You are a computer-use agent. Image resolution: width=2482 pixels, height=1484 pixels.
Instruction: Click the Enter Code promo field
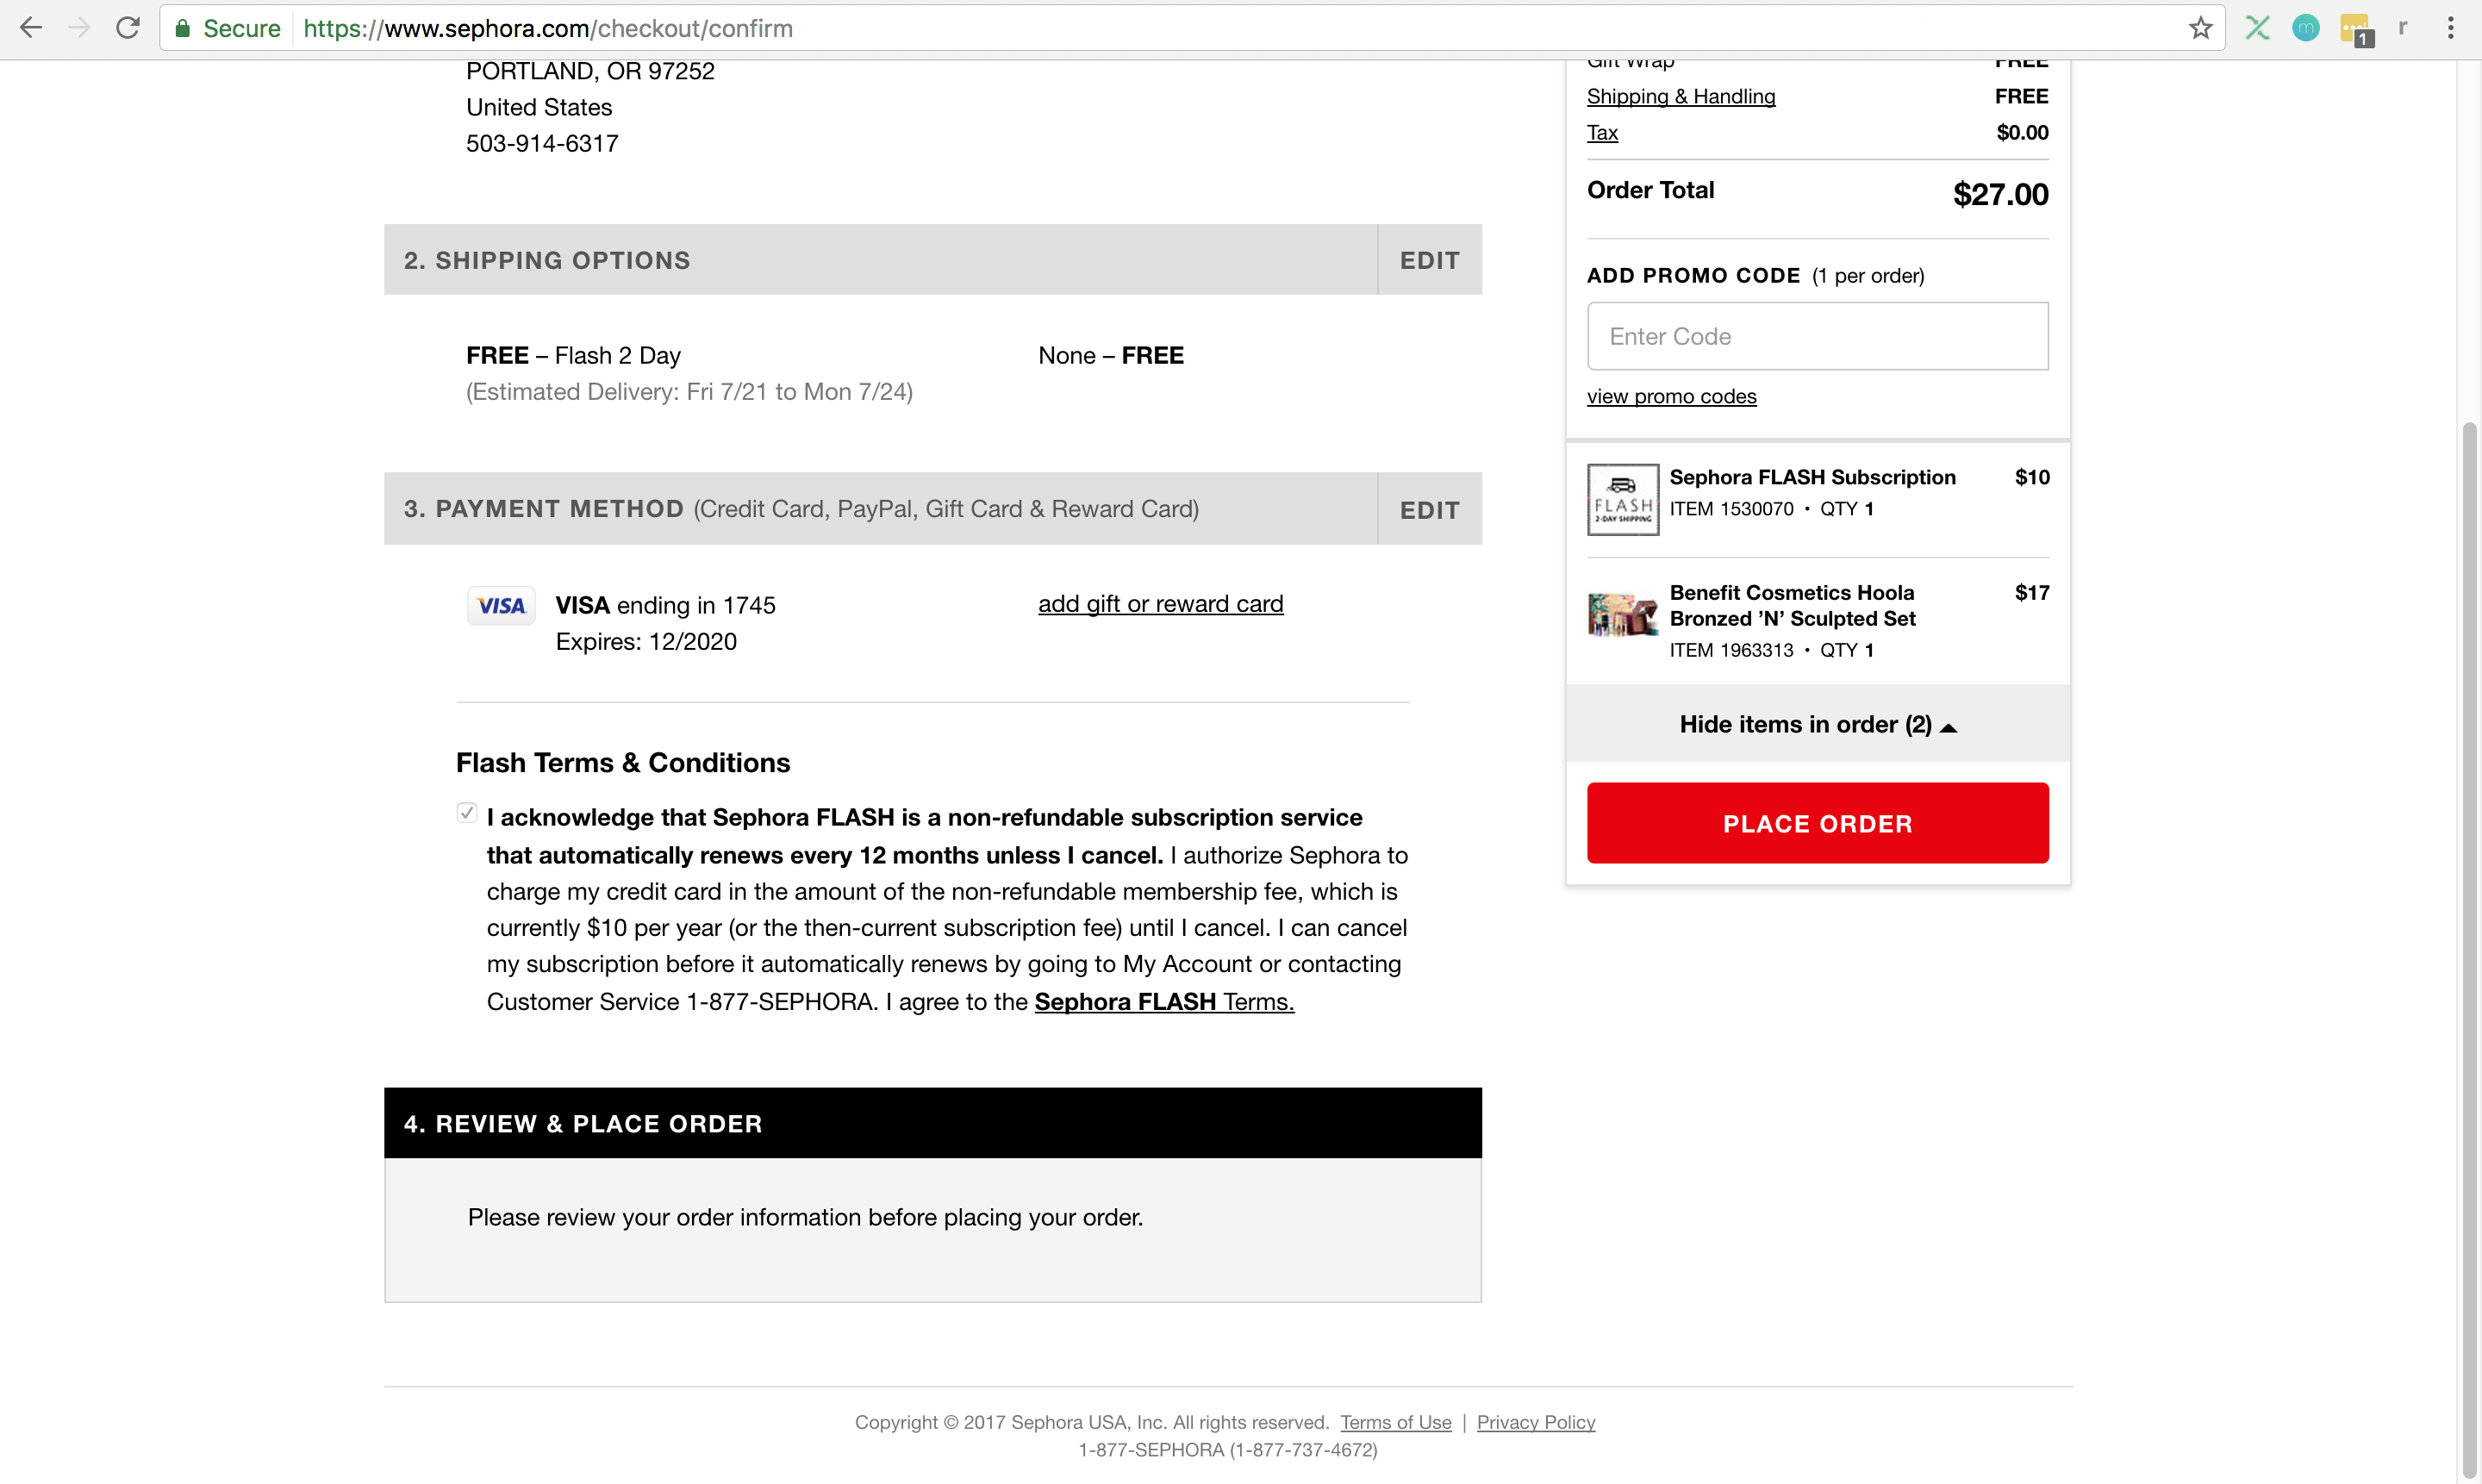click(x=1817, y=337)
